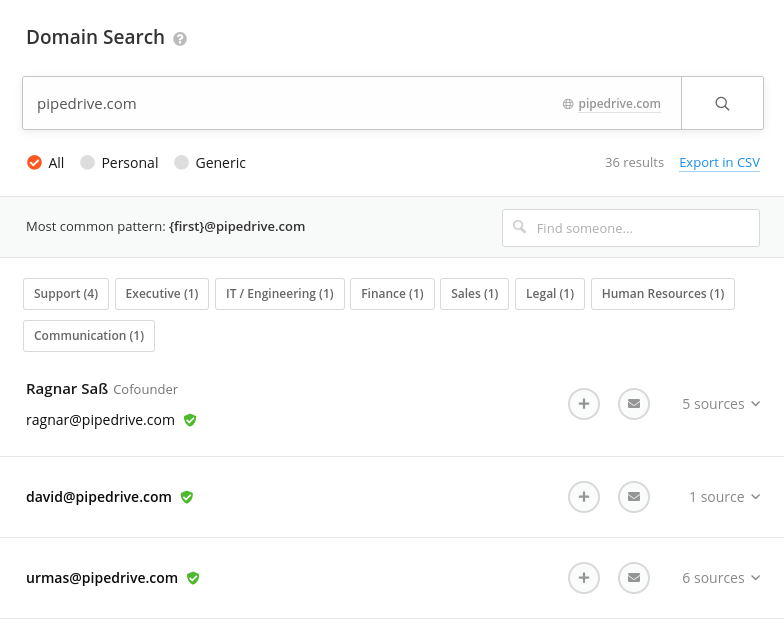
Task: Filter by IT / Engineering (1)
Action: click(280, 294)
